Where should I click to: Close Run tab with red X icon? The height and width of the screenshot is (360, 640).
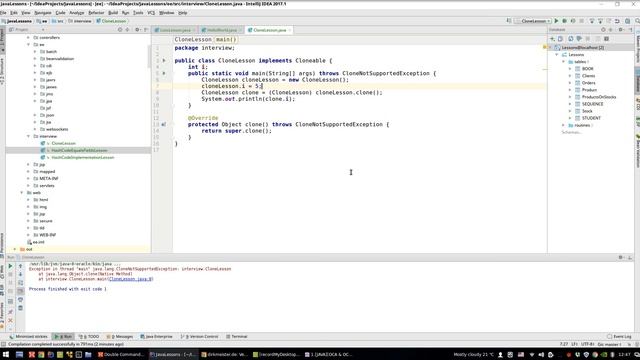click(11, 320)
